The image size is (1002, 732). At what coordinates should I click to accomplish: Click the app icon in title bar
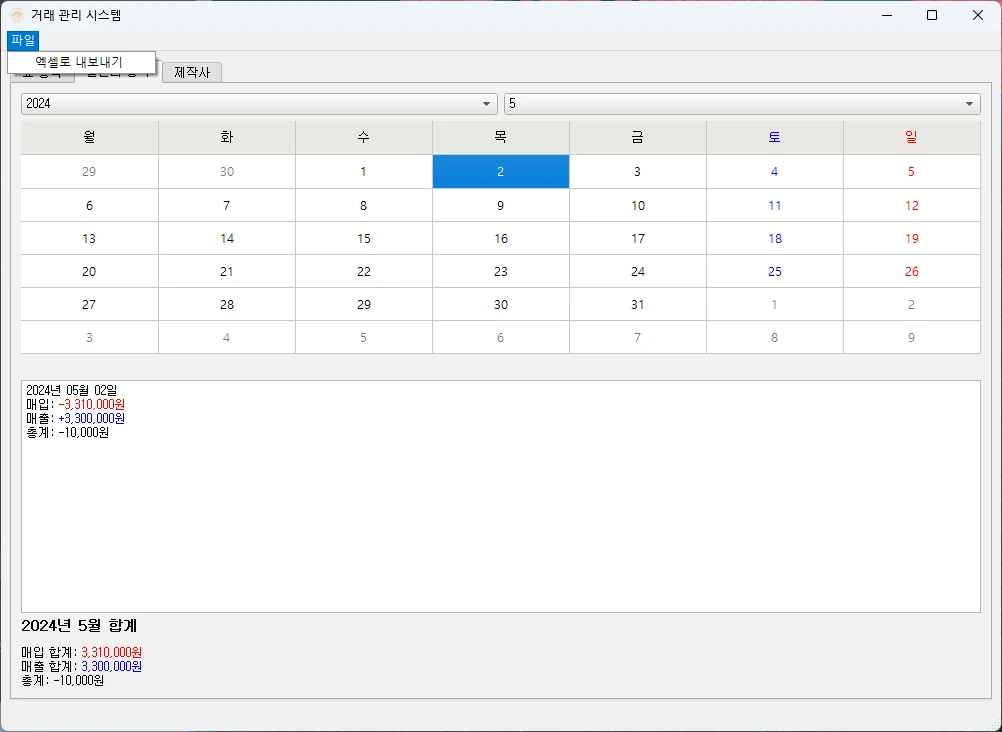(x=17, y=15)
